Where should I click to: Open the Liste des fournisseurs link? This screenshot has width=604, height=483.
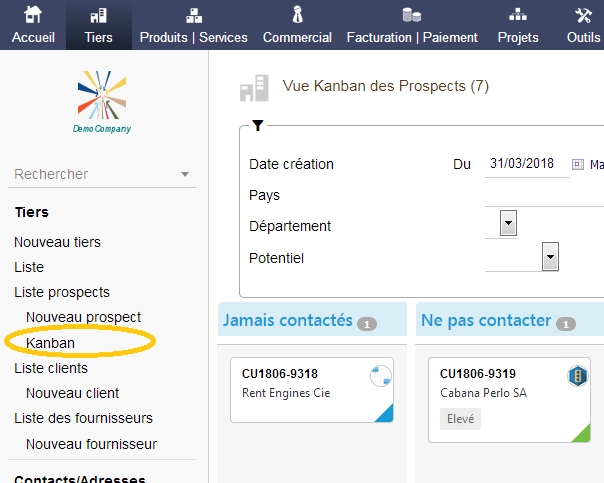point(83,418)
